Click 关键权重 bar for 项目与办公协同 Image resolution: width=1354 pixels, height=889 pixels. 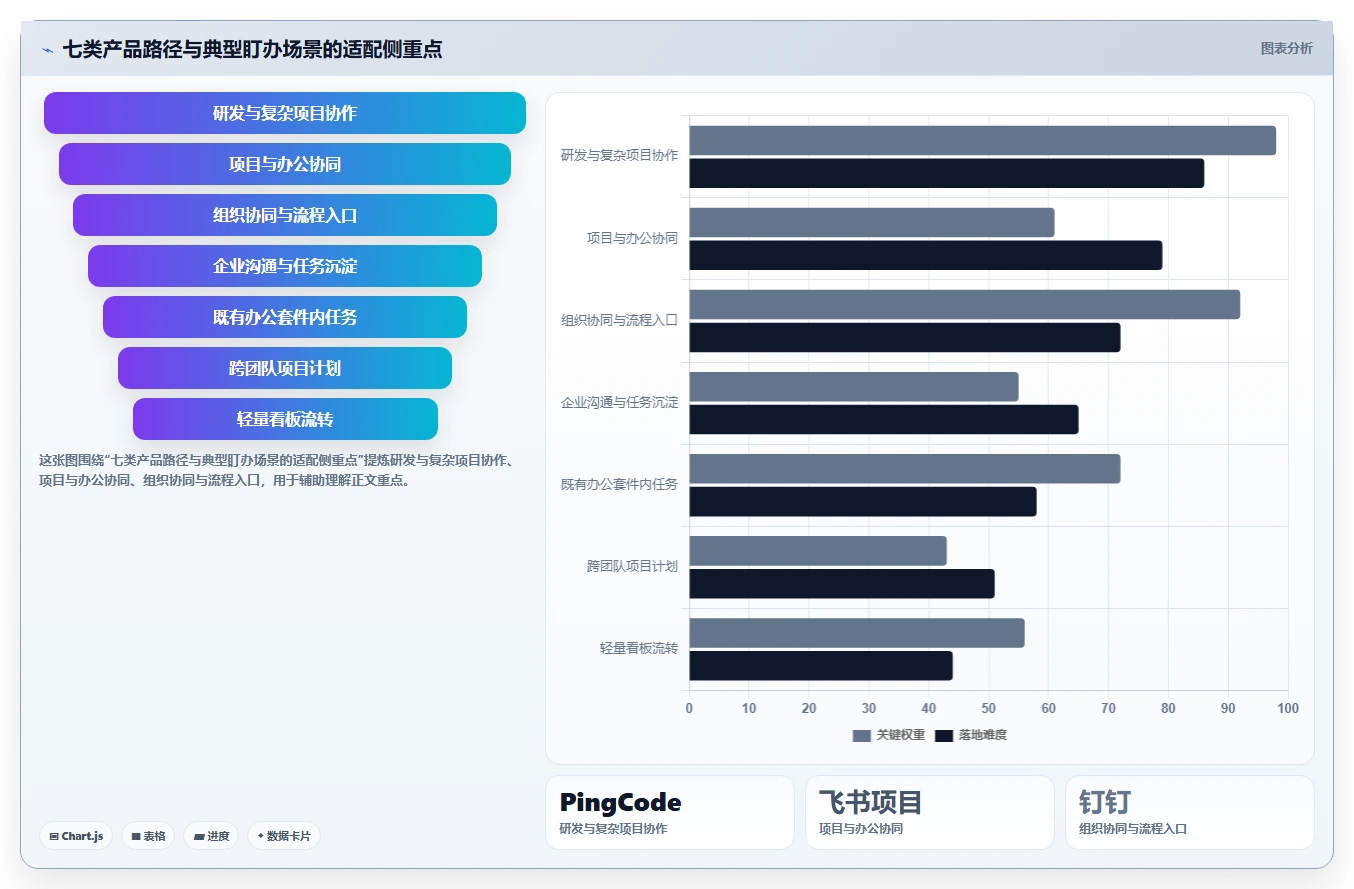(871, 223)
